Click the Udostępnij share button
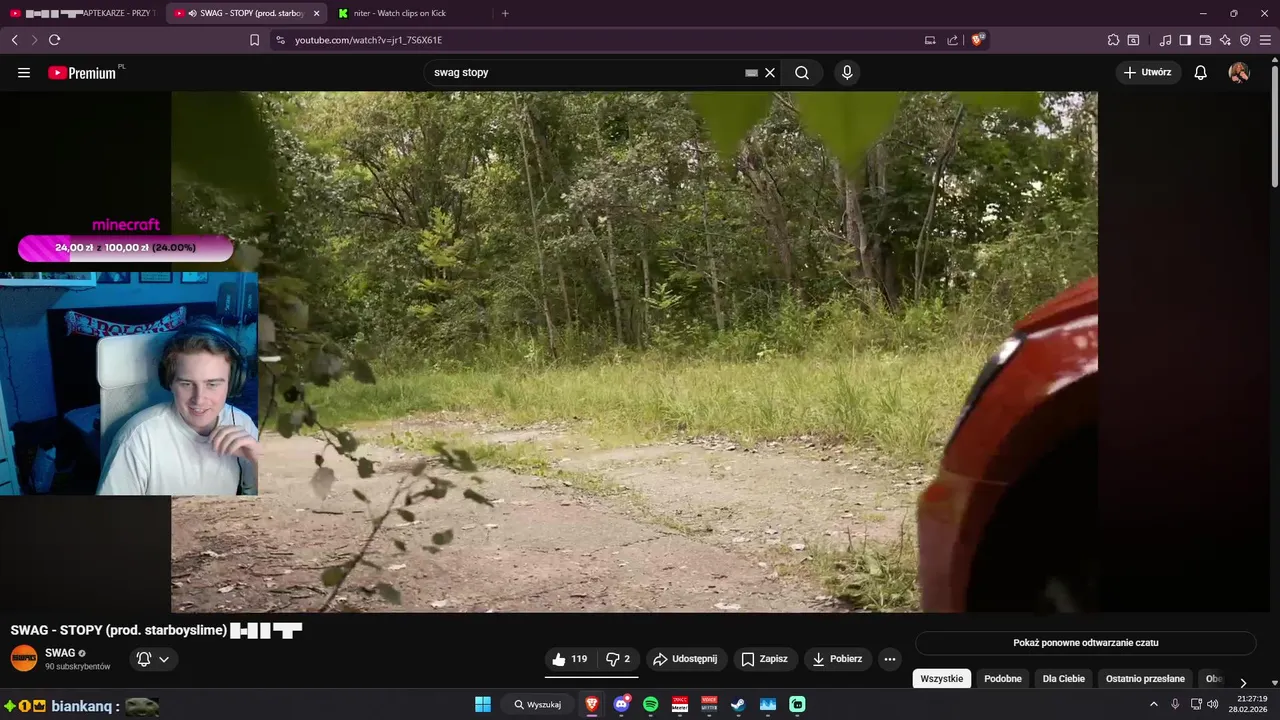The image size is (1280, 720). [685, 659]
